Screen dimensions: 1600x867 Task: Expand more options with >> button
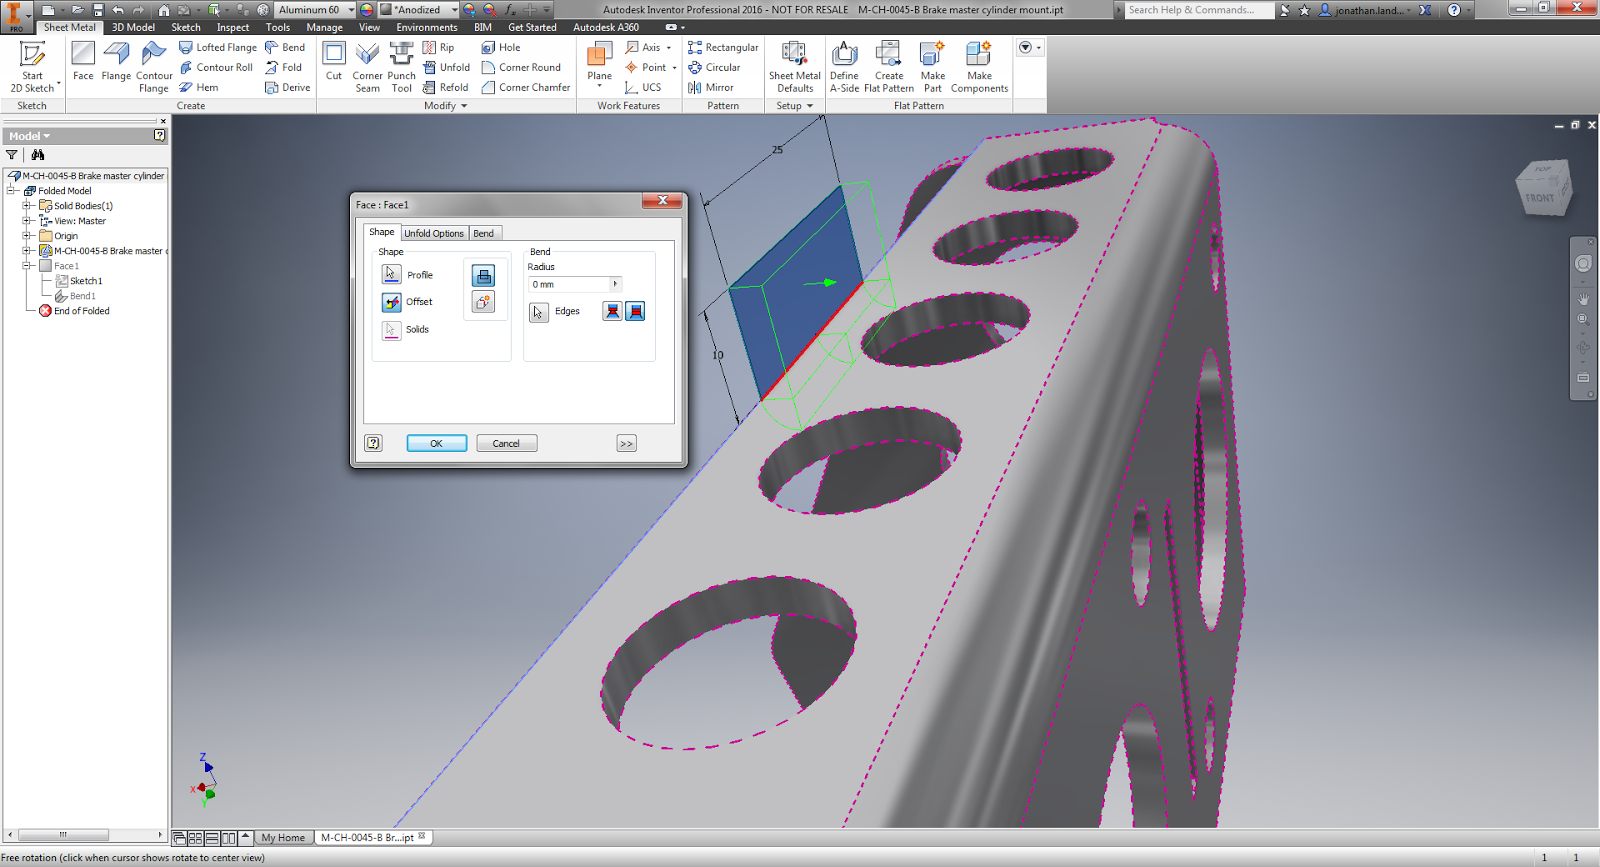point(626,443)
